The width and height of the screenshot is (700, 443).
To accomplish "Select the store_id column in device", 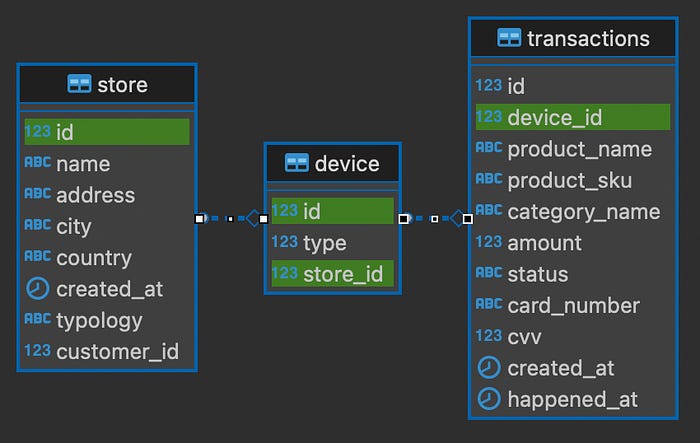I will [333, 274].
